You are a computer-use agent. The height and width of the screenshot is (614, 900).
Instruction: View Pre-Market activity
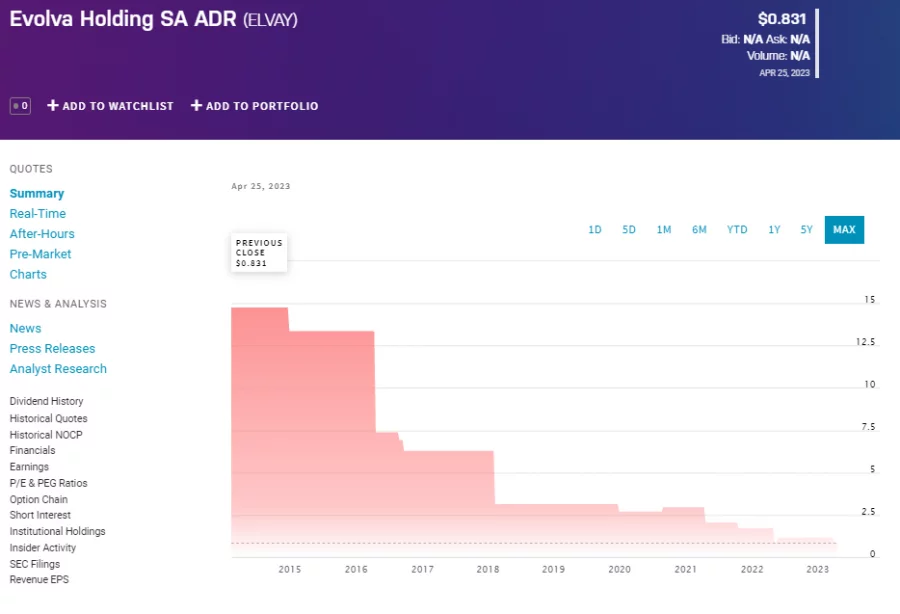40,254
